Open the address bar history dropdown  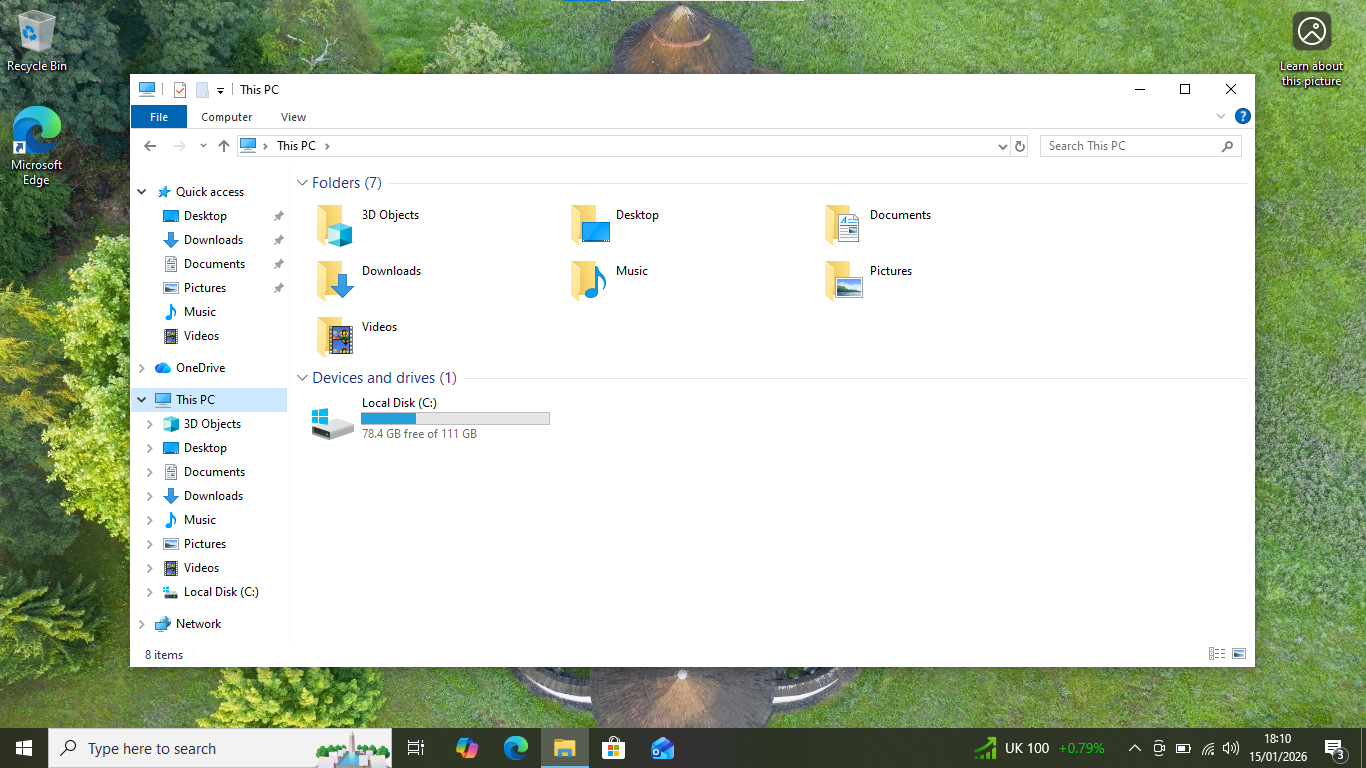coord(1003,146)
